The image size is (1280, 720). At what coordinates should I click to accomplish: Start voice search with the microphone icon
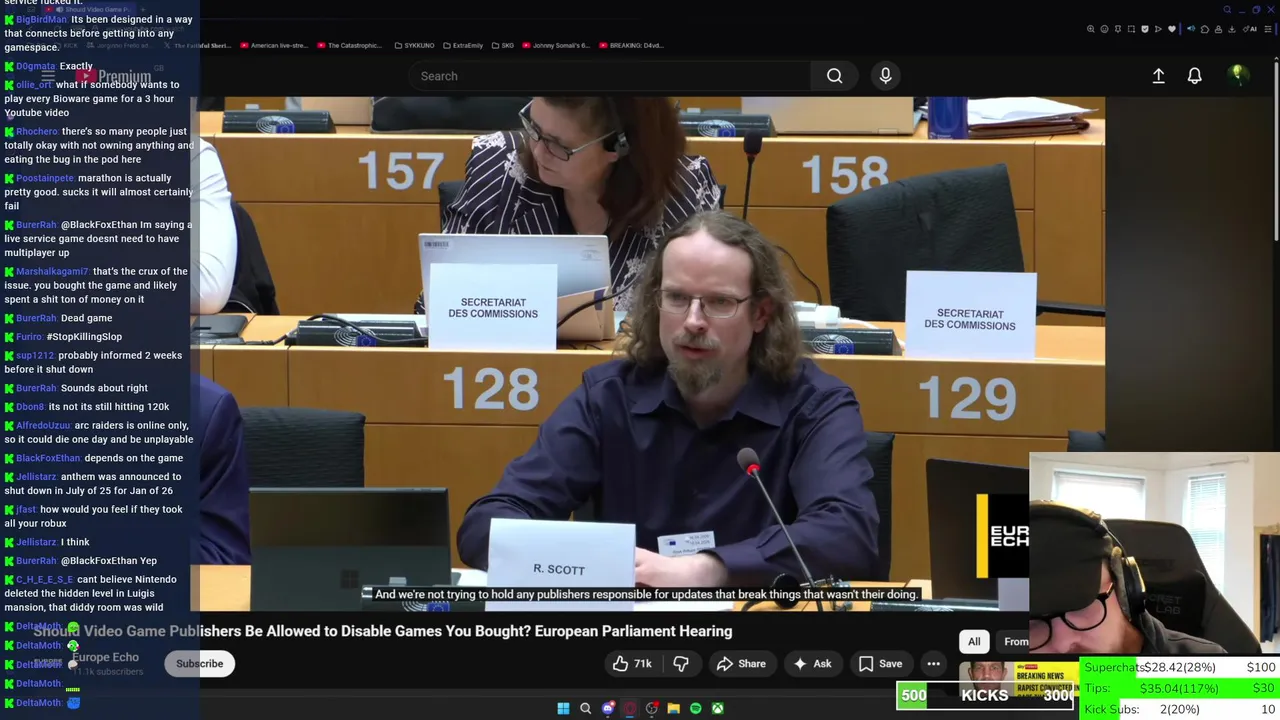click(885, 76)
